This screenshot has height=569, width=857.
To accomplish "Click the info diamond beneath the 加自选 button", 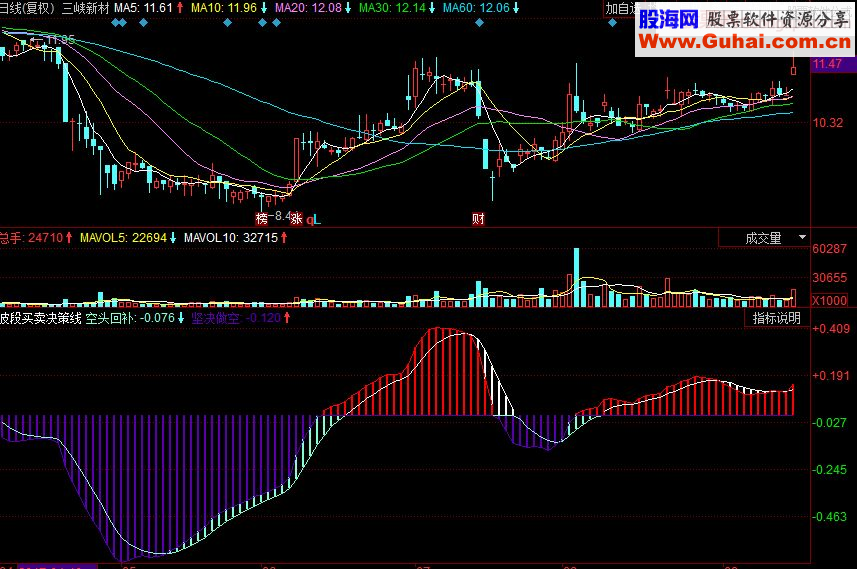I will 613,23.
